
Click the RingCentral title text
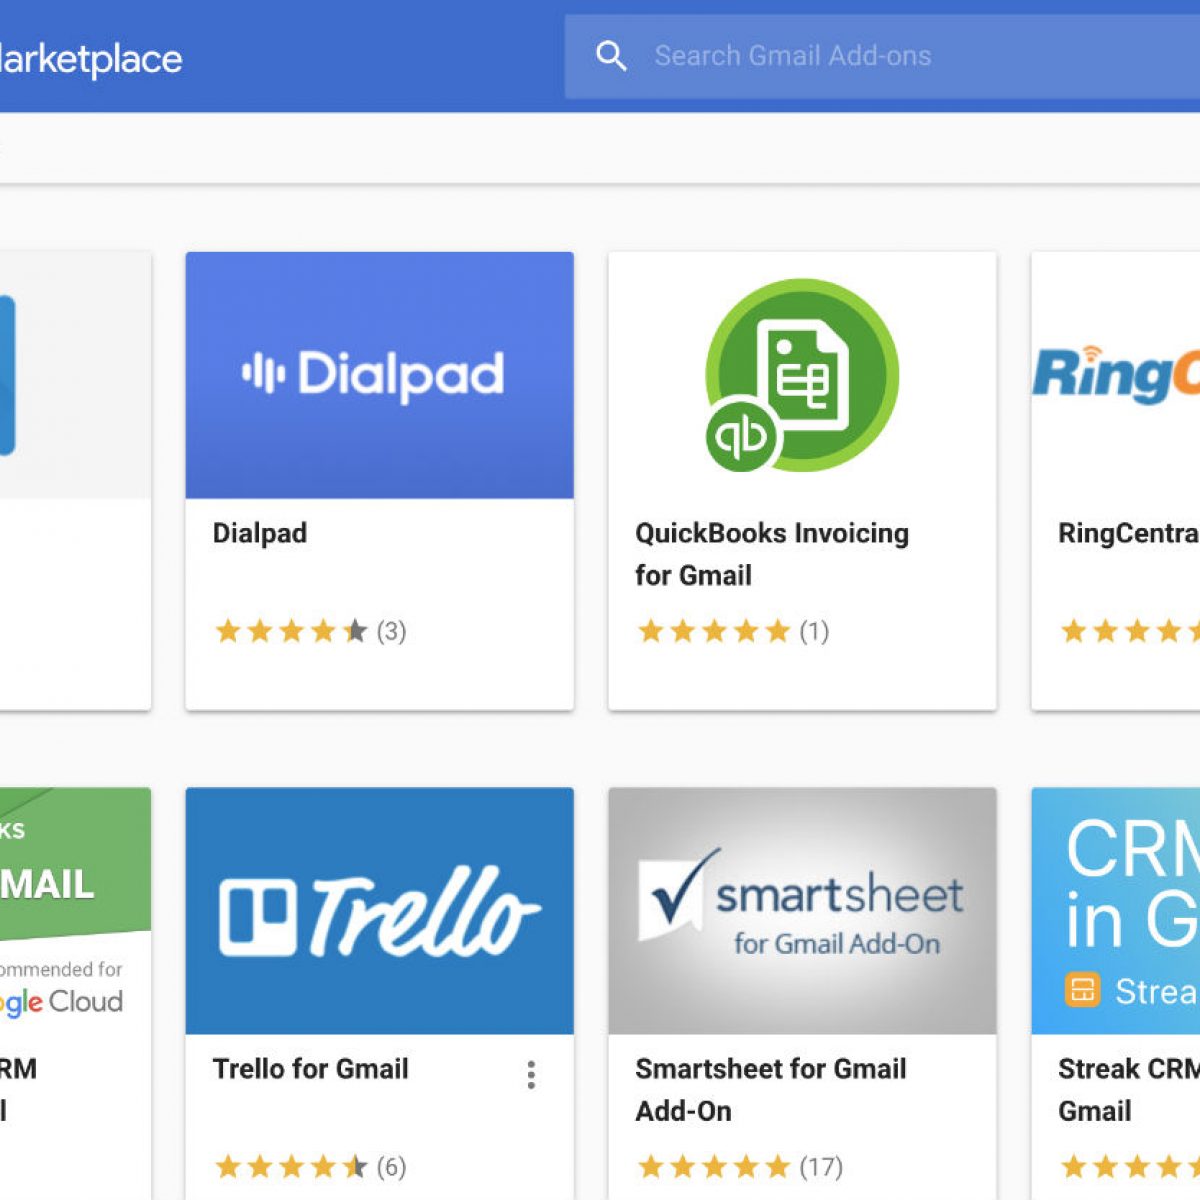pyautogui.click(x=1127, y=533)
